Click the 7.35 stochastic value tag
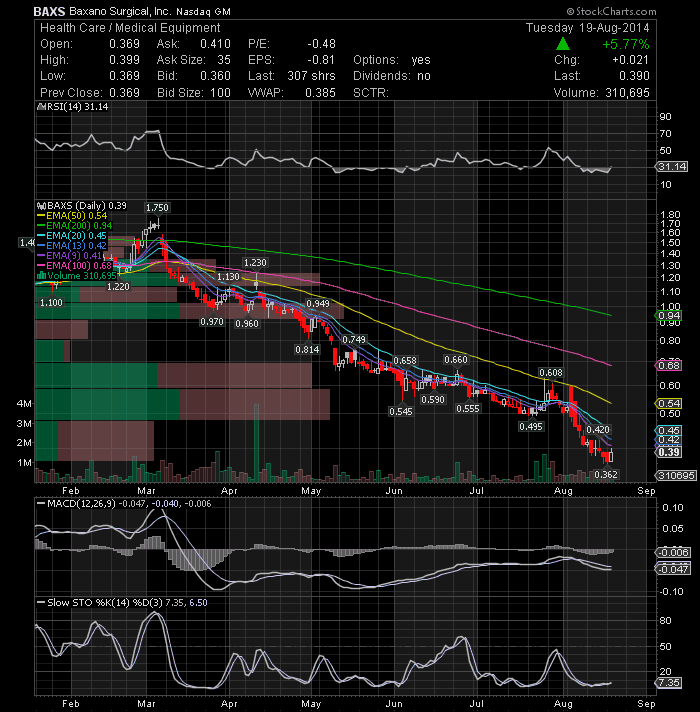Viewport: 700px width, 712px height. tap(669, 682)
